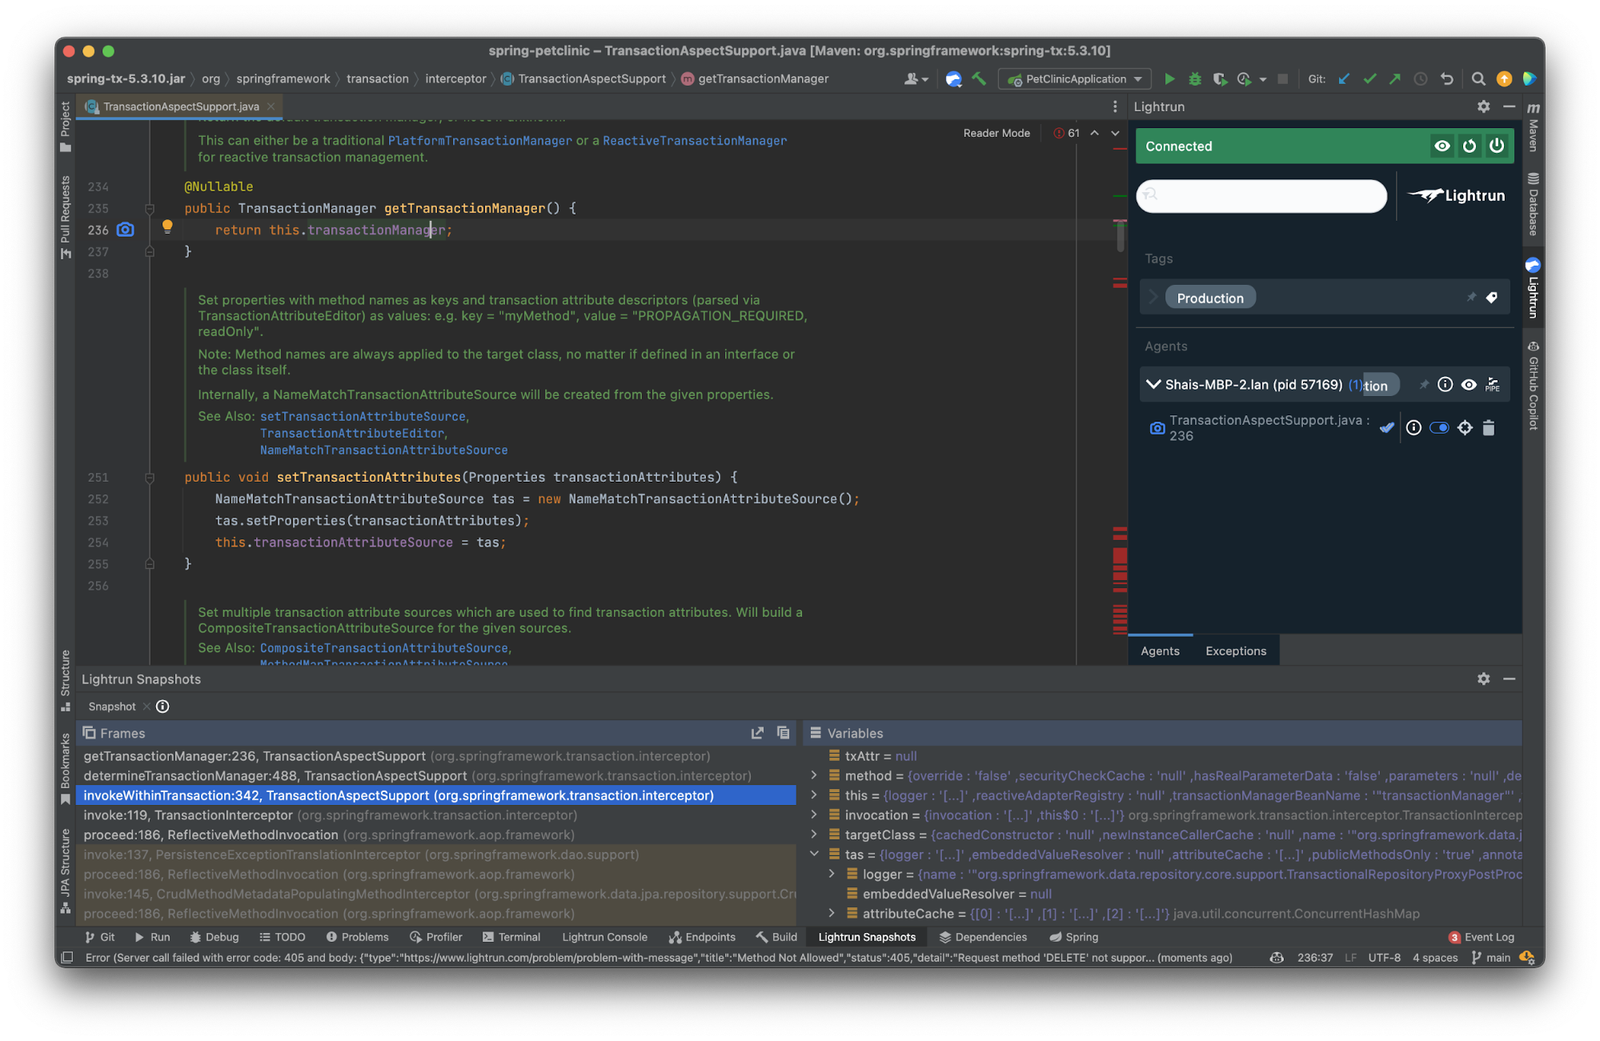Viewport: 1600px width, 1041px height.
Task: Expand the method variable node
Action: pyautogui.click(x=814, y=776)
